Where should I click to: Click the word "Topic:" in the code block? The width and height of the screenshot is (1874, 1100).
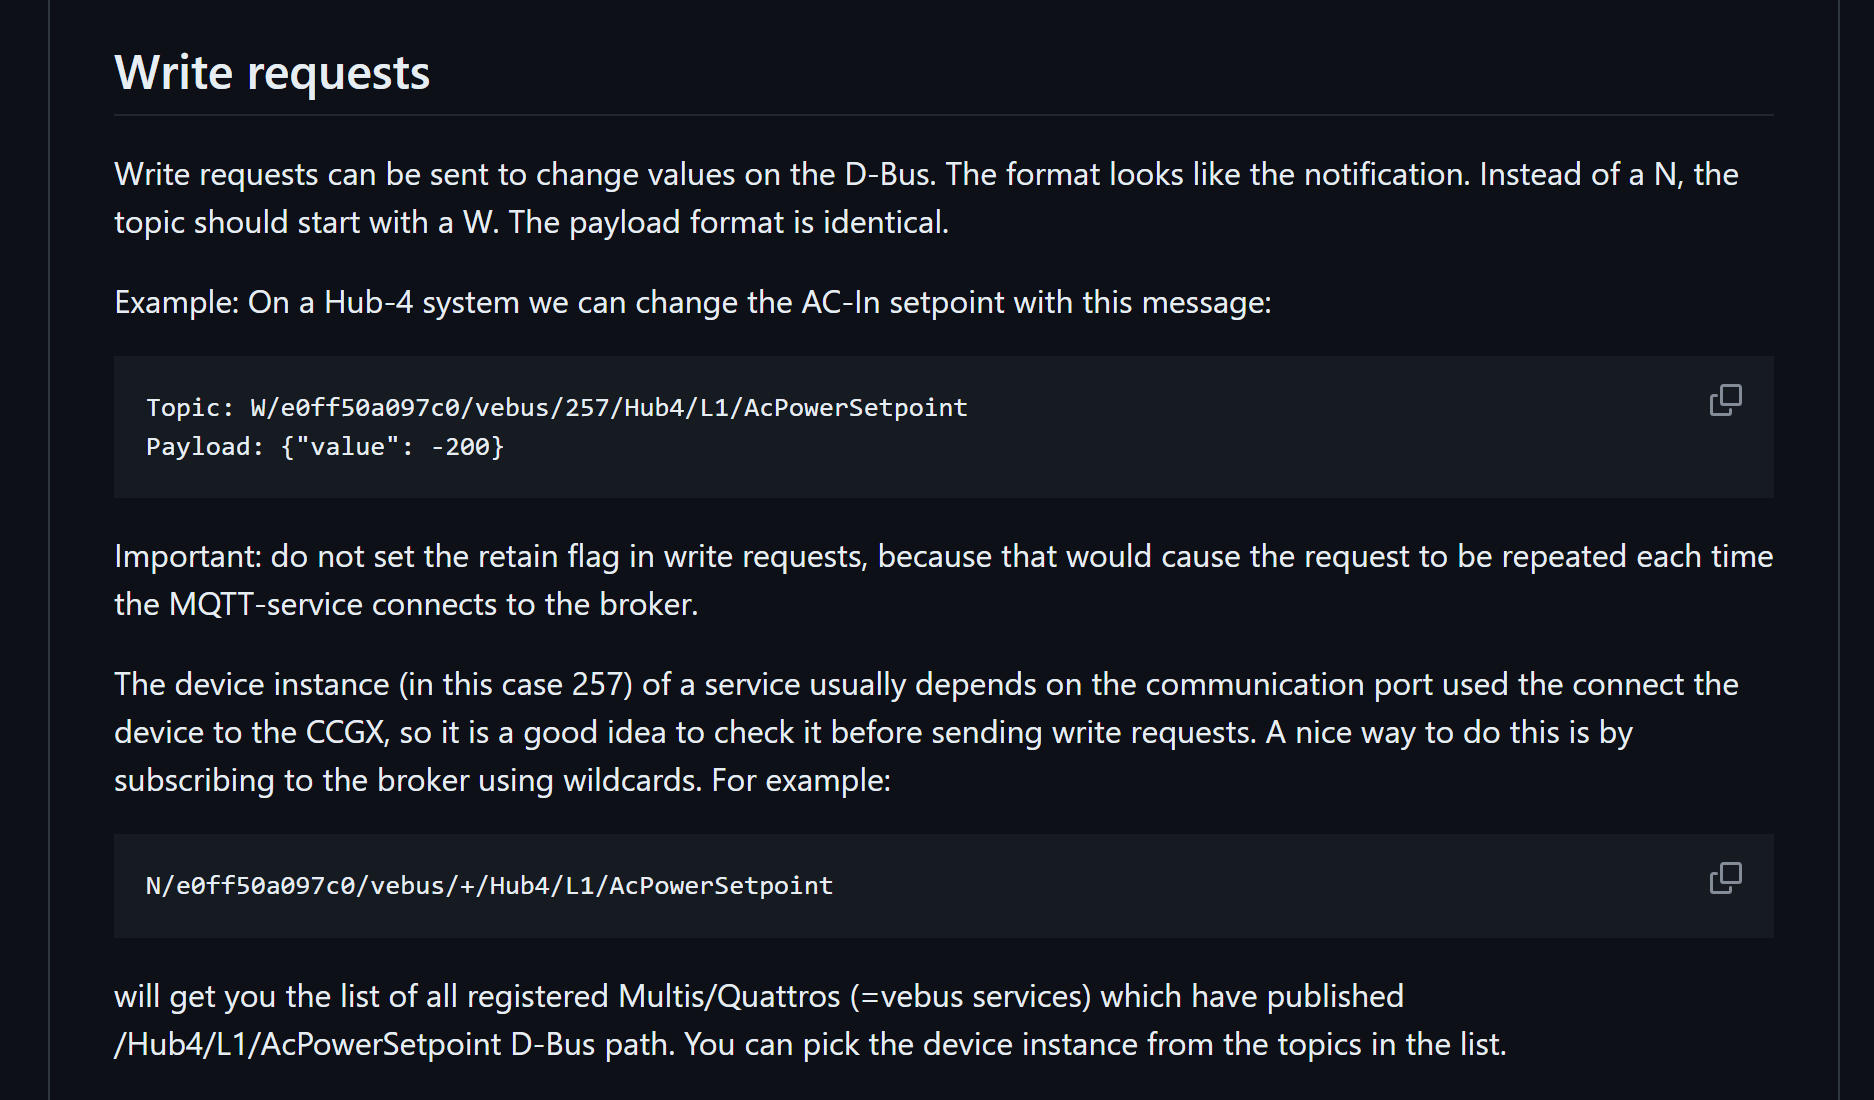coord(190,408)
